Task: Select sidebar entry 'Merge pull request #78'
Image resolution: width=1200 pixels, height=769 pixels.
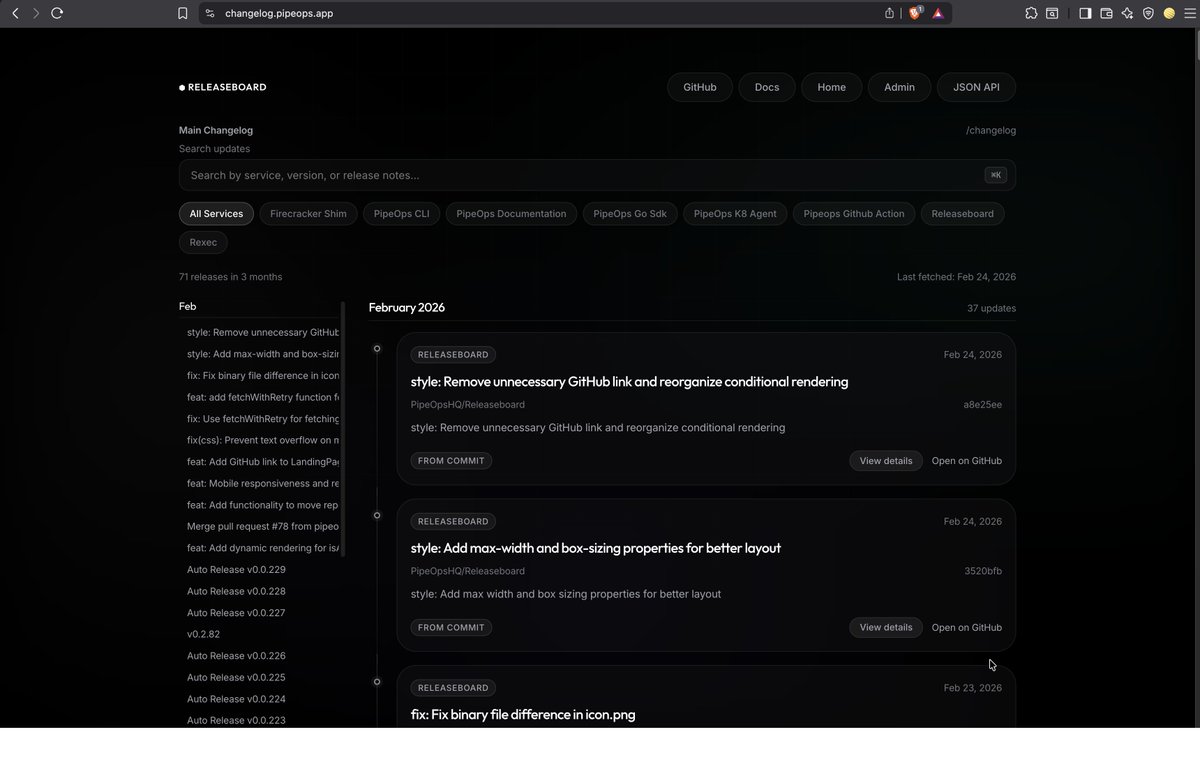Action: coord(263,526)
